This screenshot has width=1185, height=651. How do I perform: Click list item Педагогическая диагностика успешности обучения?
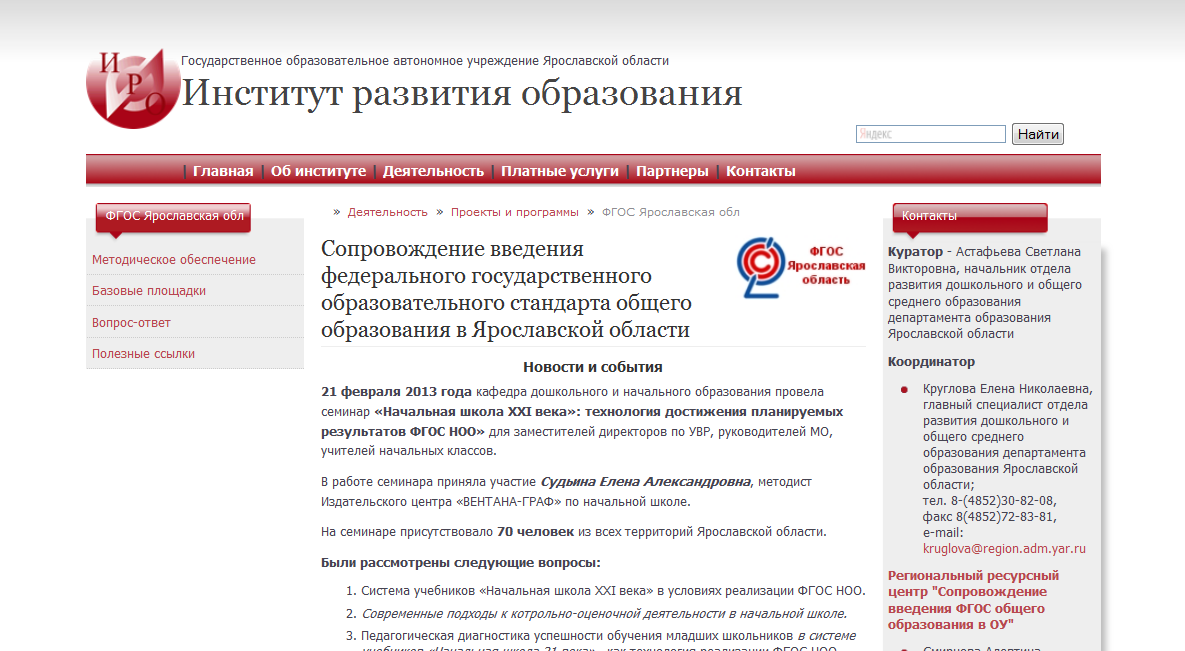coord(608,642)
